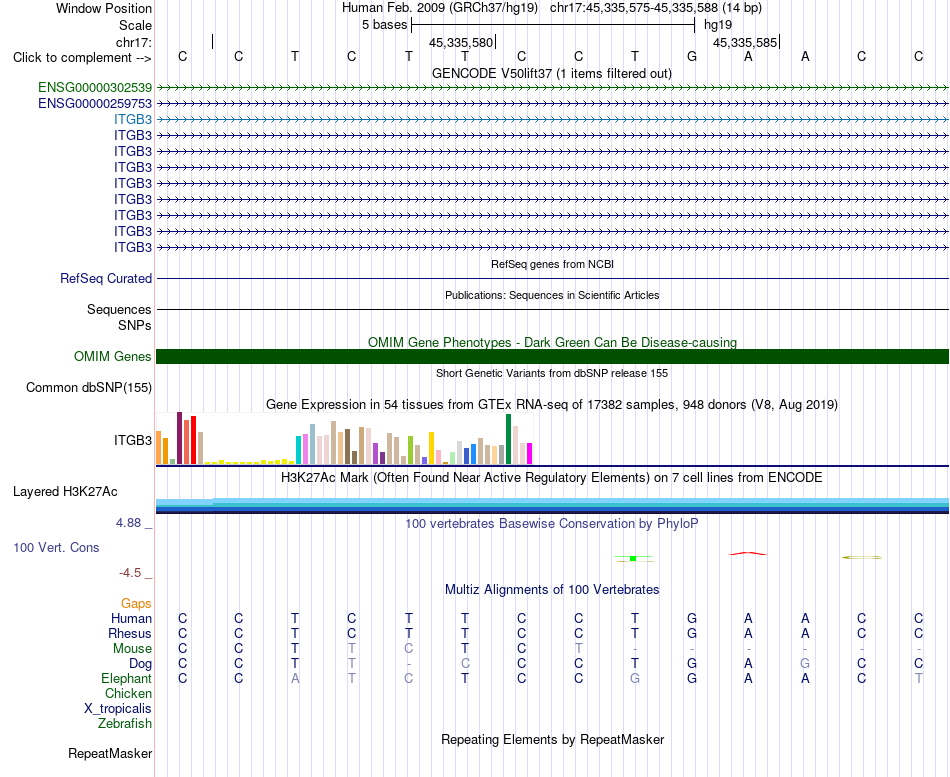Image resolution: width=950 pixels, height=777 pixels.
Task: Click Repeating Elements by RepeatMasker title
Action: click(x=553, y=739)
